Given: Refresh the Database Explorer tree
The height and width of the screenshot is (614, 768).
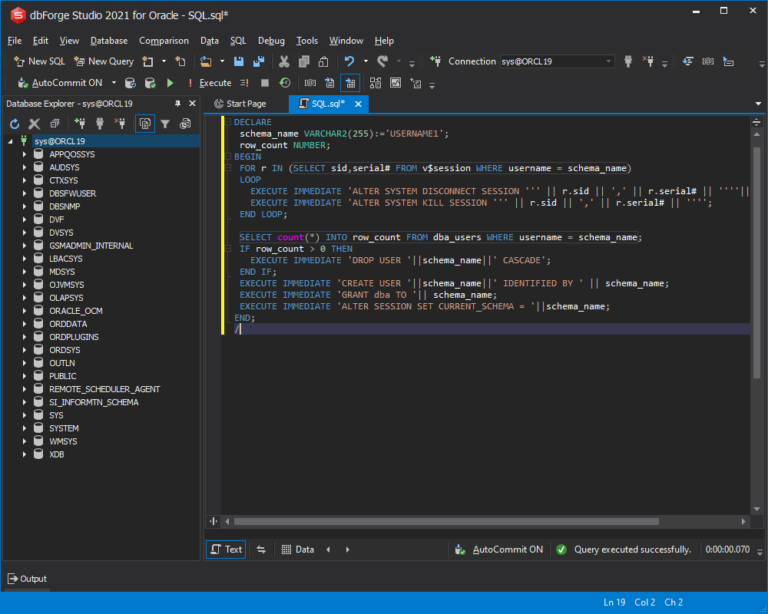Looking at the screenshot, I should coord(15,124).
